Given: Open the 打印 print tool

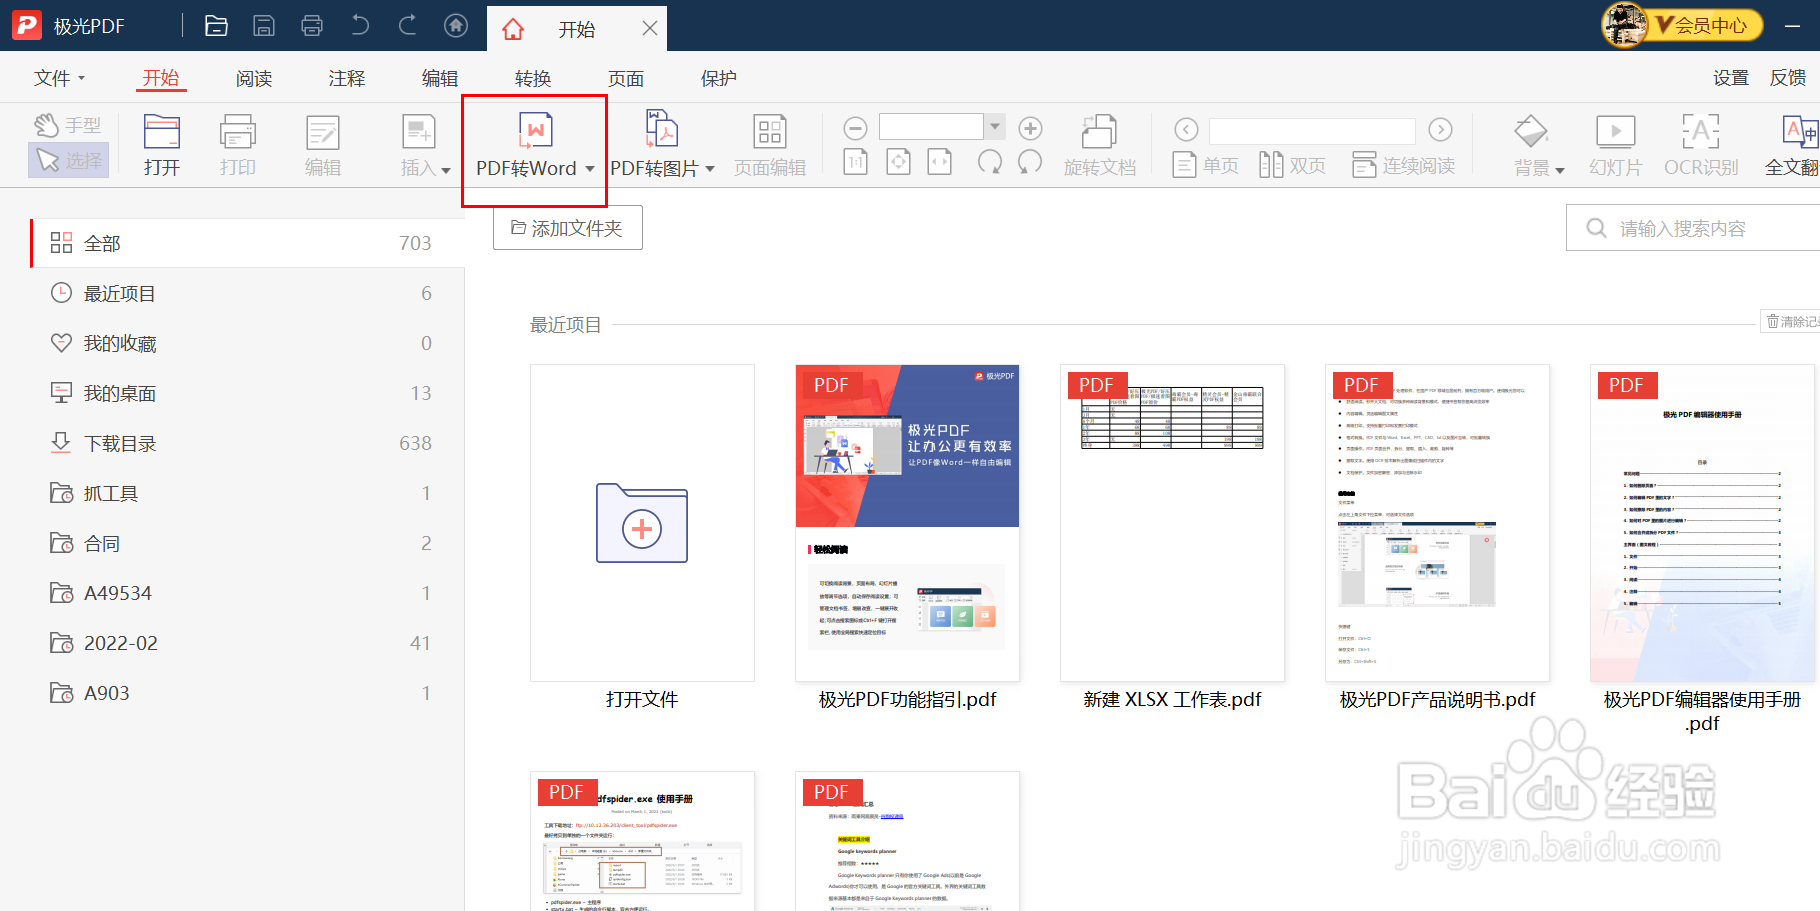Looking at the screenshot, I should pyautogui.click(x=237, y=143).
